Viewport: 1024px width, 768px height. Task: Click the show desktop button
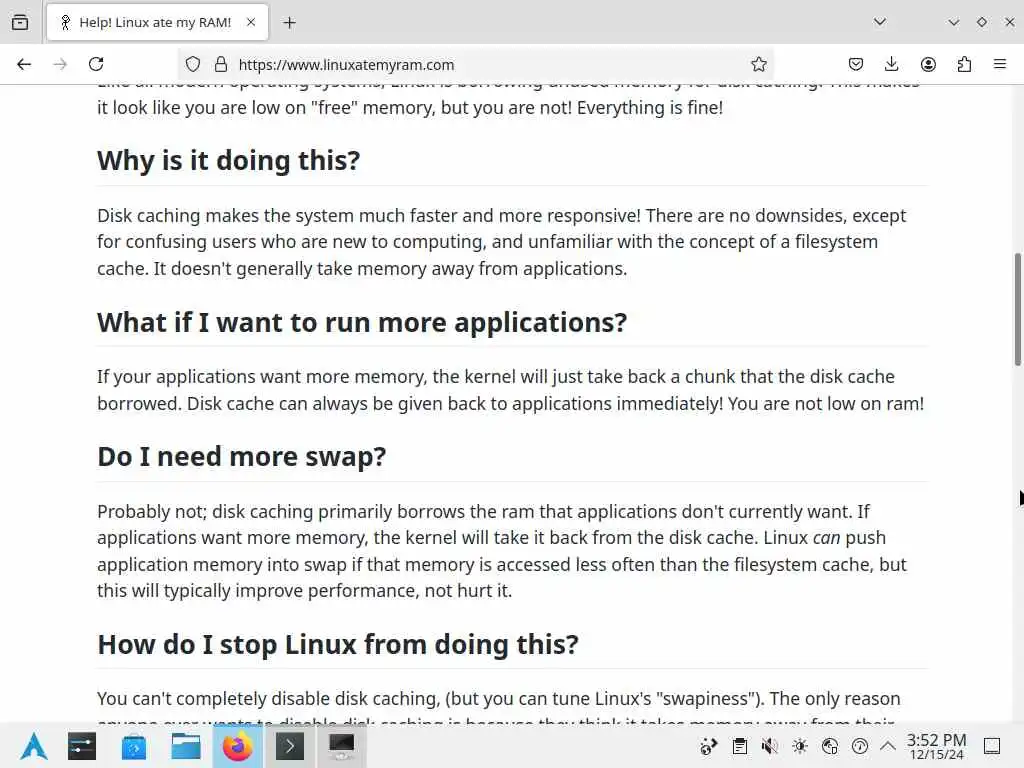[992, 746]
